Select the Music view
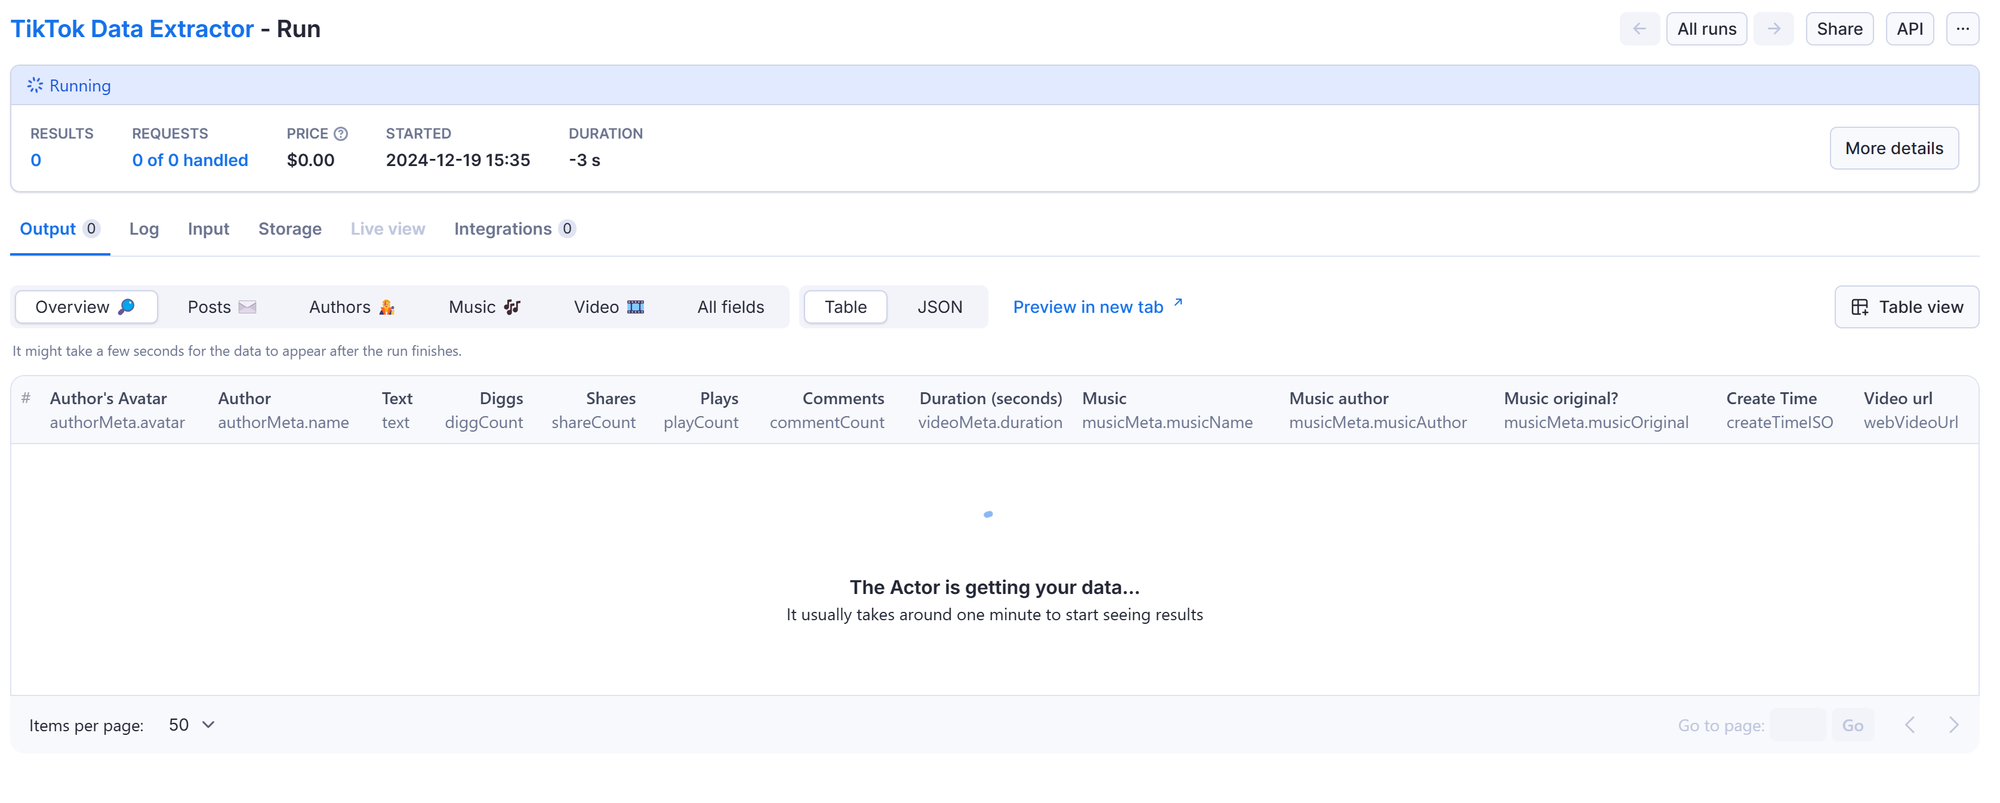 point(484,307)
